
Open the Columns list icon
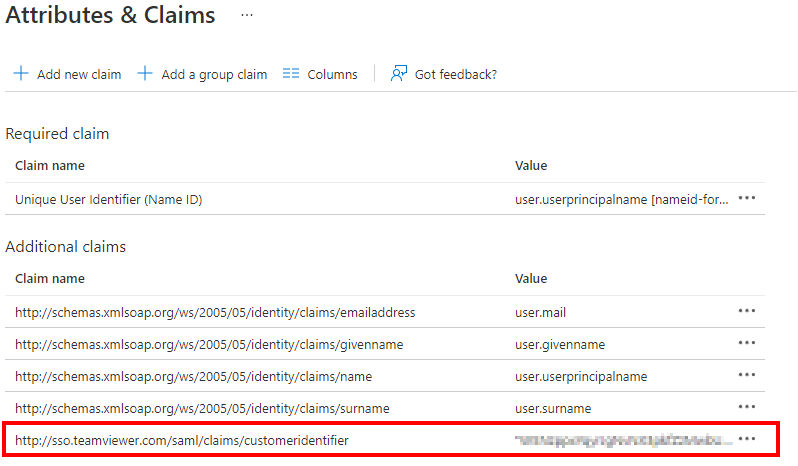click(x=291, y=74)
